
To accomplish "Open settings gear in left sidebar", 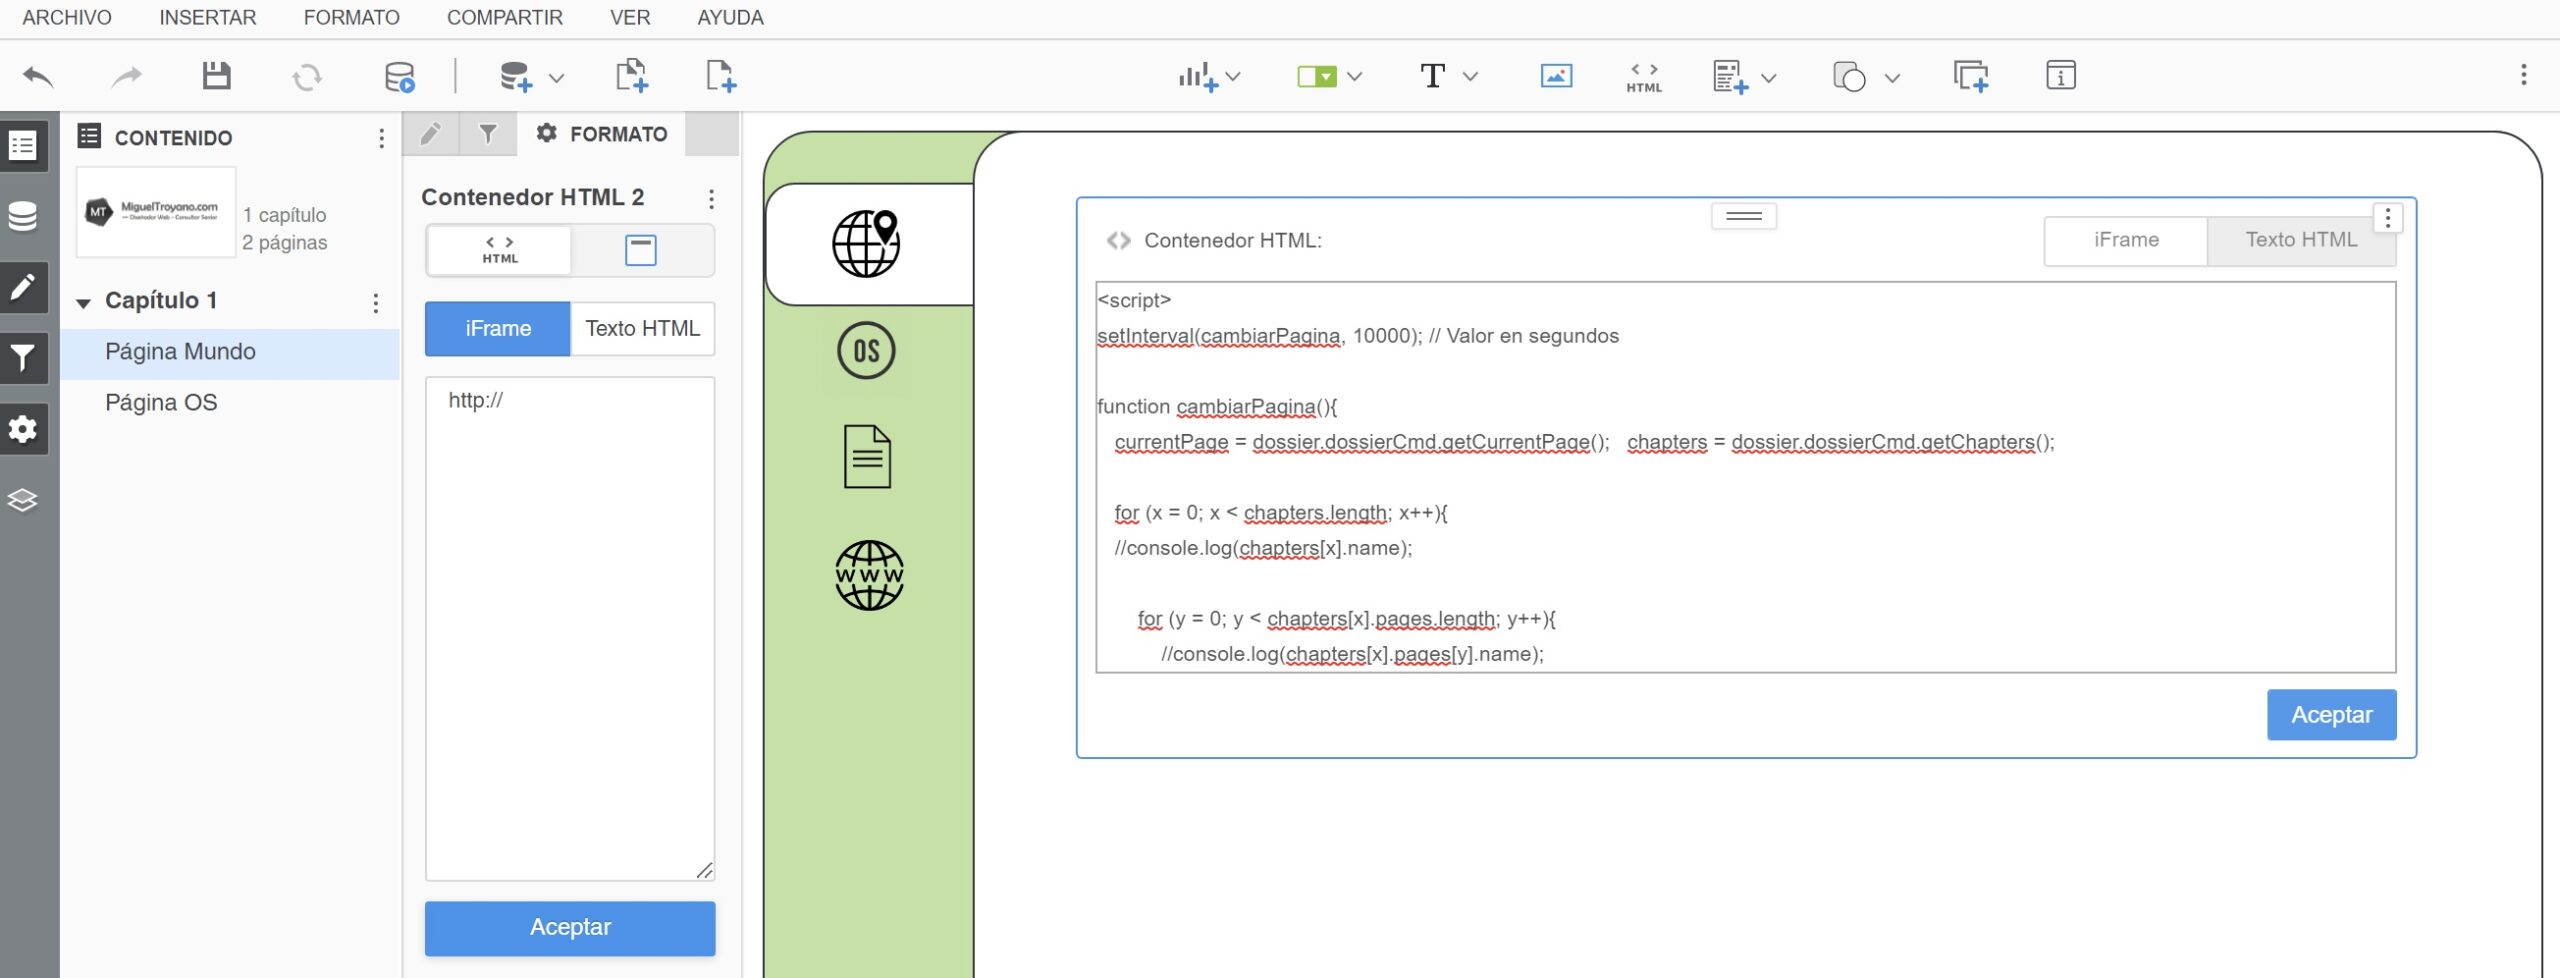I will pyautogui.click(x=23, y=429).
